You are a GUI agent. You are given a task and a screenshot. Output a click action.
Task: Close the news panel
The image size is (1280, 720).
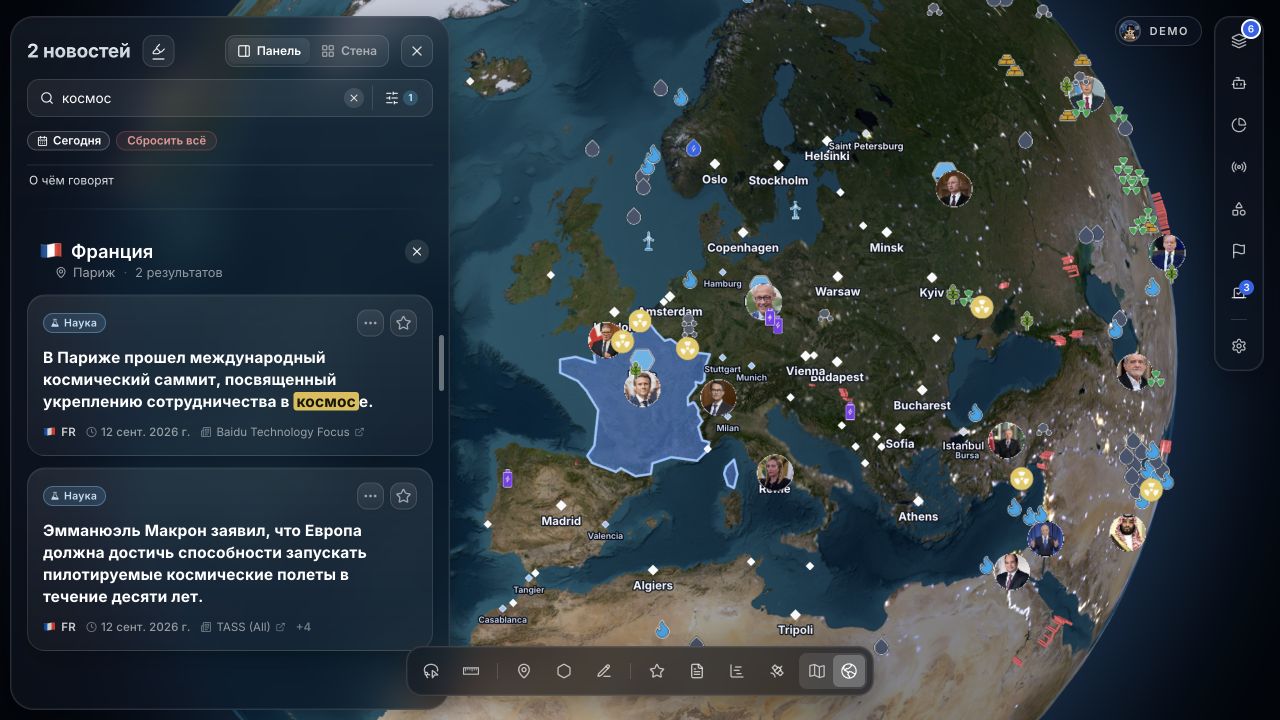point(417,51)
